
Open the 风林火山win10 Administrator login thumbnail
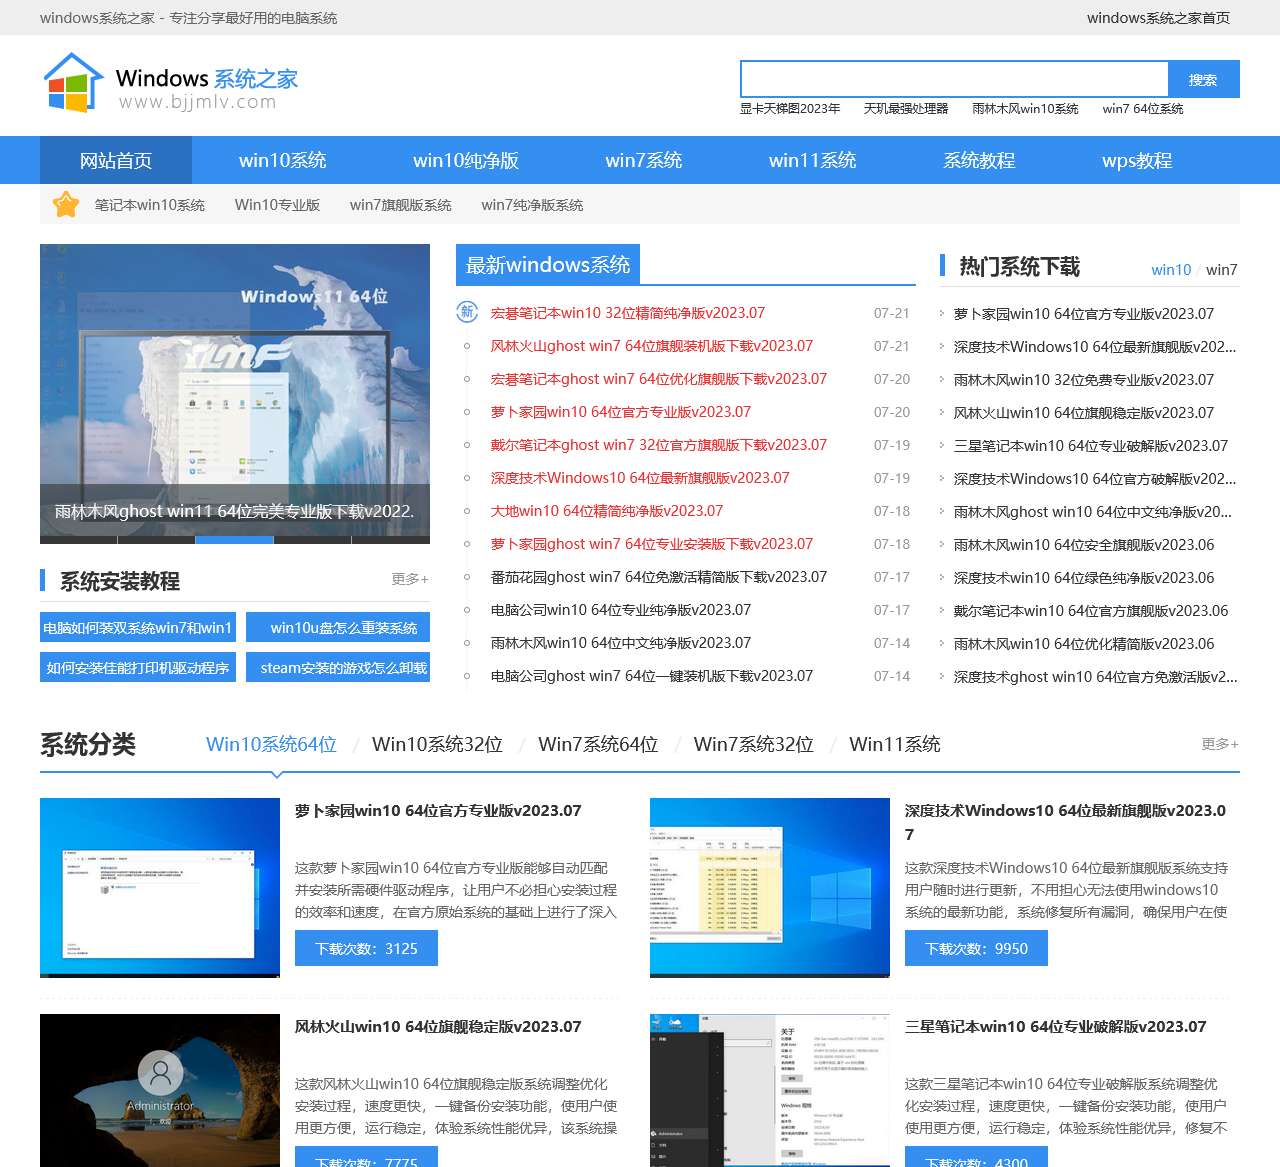[160, 1090]
